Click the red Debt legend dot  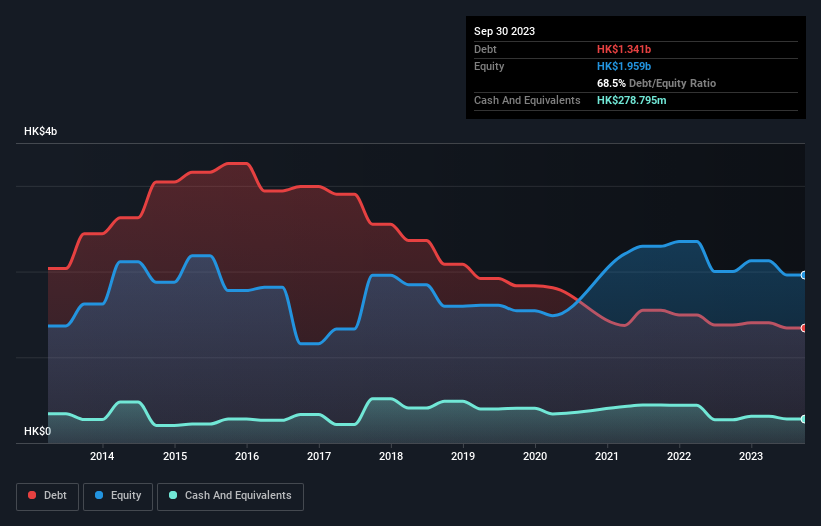(32, 495)
